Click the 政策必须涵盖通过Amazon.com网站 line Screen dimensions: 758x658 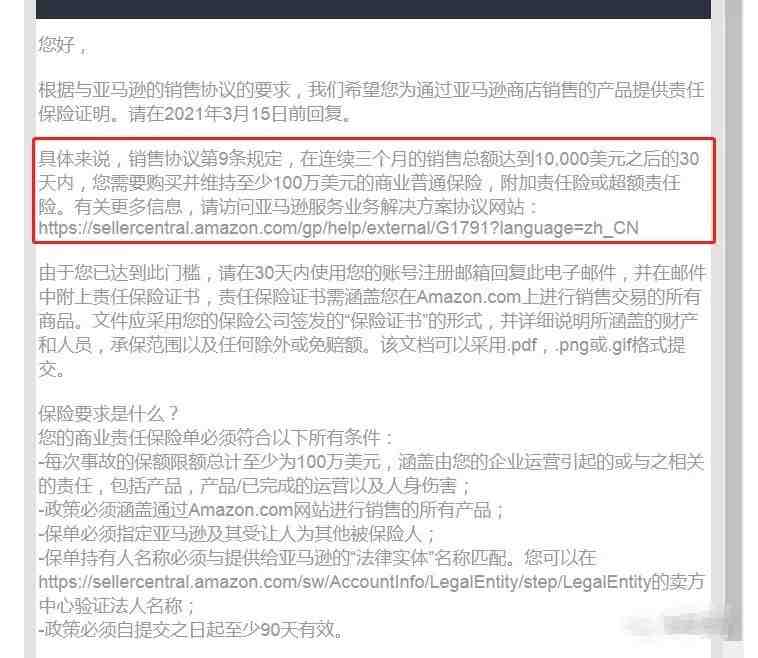[272, 510]
